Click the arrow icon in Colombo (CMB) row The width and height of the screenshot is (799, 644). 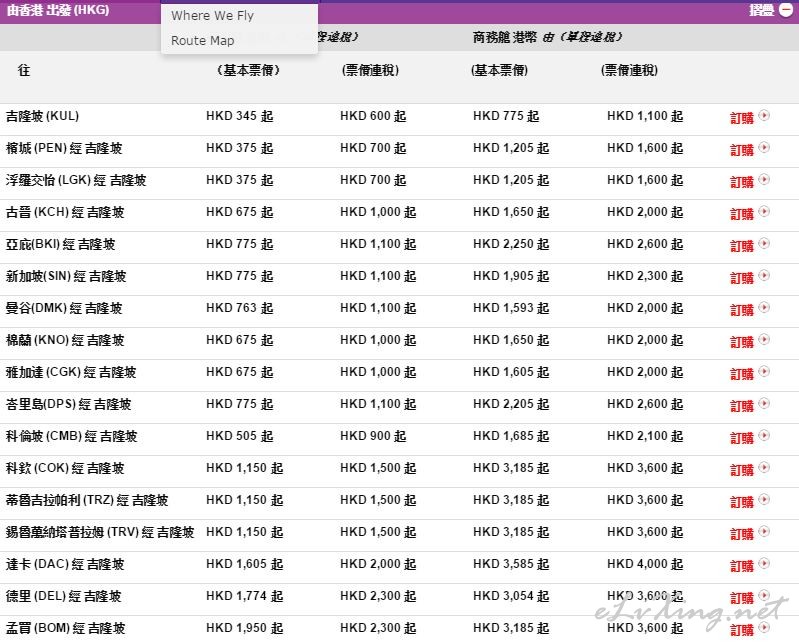coord(764,436)
